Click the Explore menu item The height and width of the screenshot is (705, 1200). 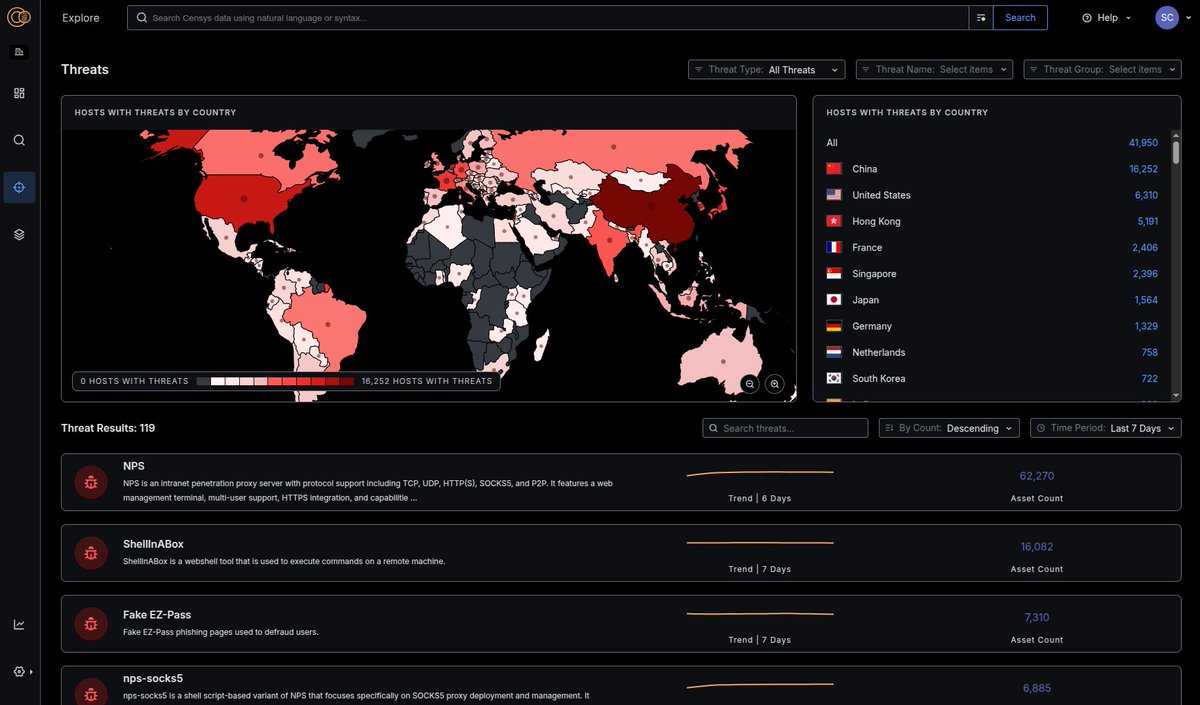[x=80, y=17]
